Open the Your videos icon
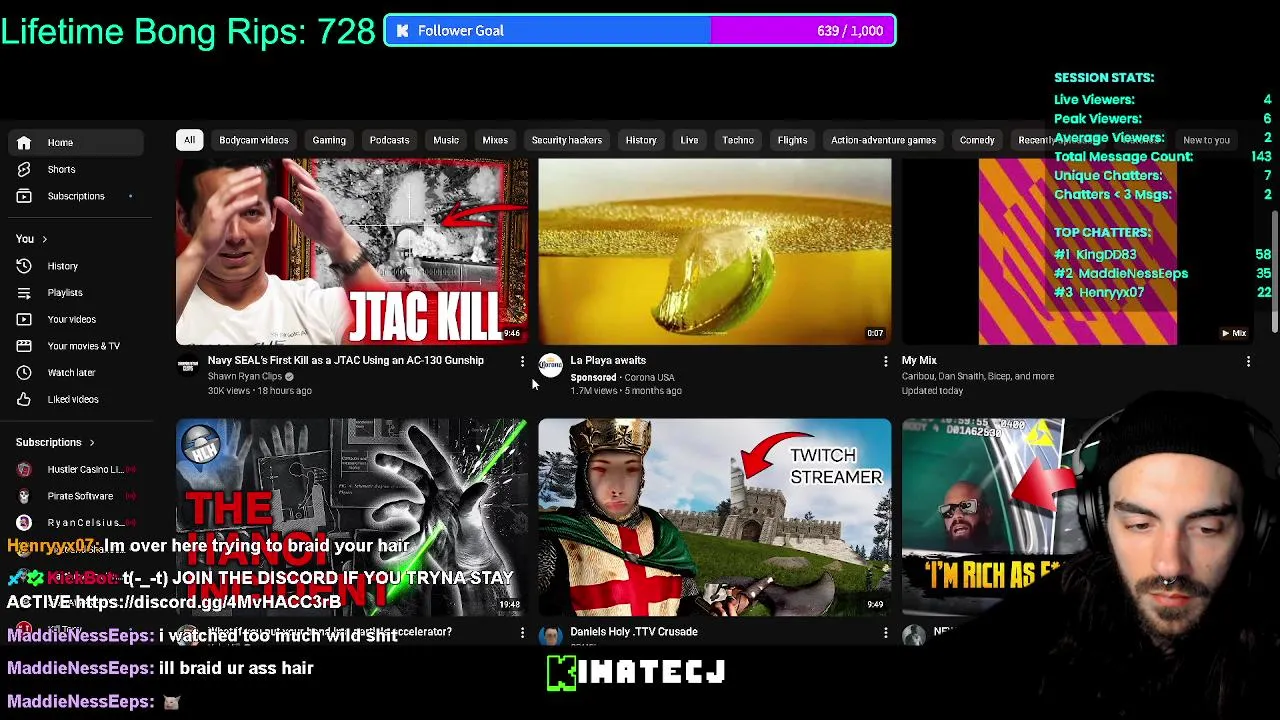Viewport: 1280px width, 720px height. click(24, 319)
